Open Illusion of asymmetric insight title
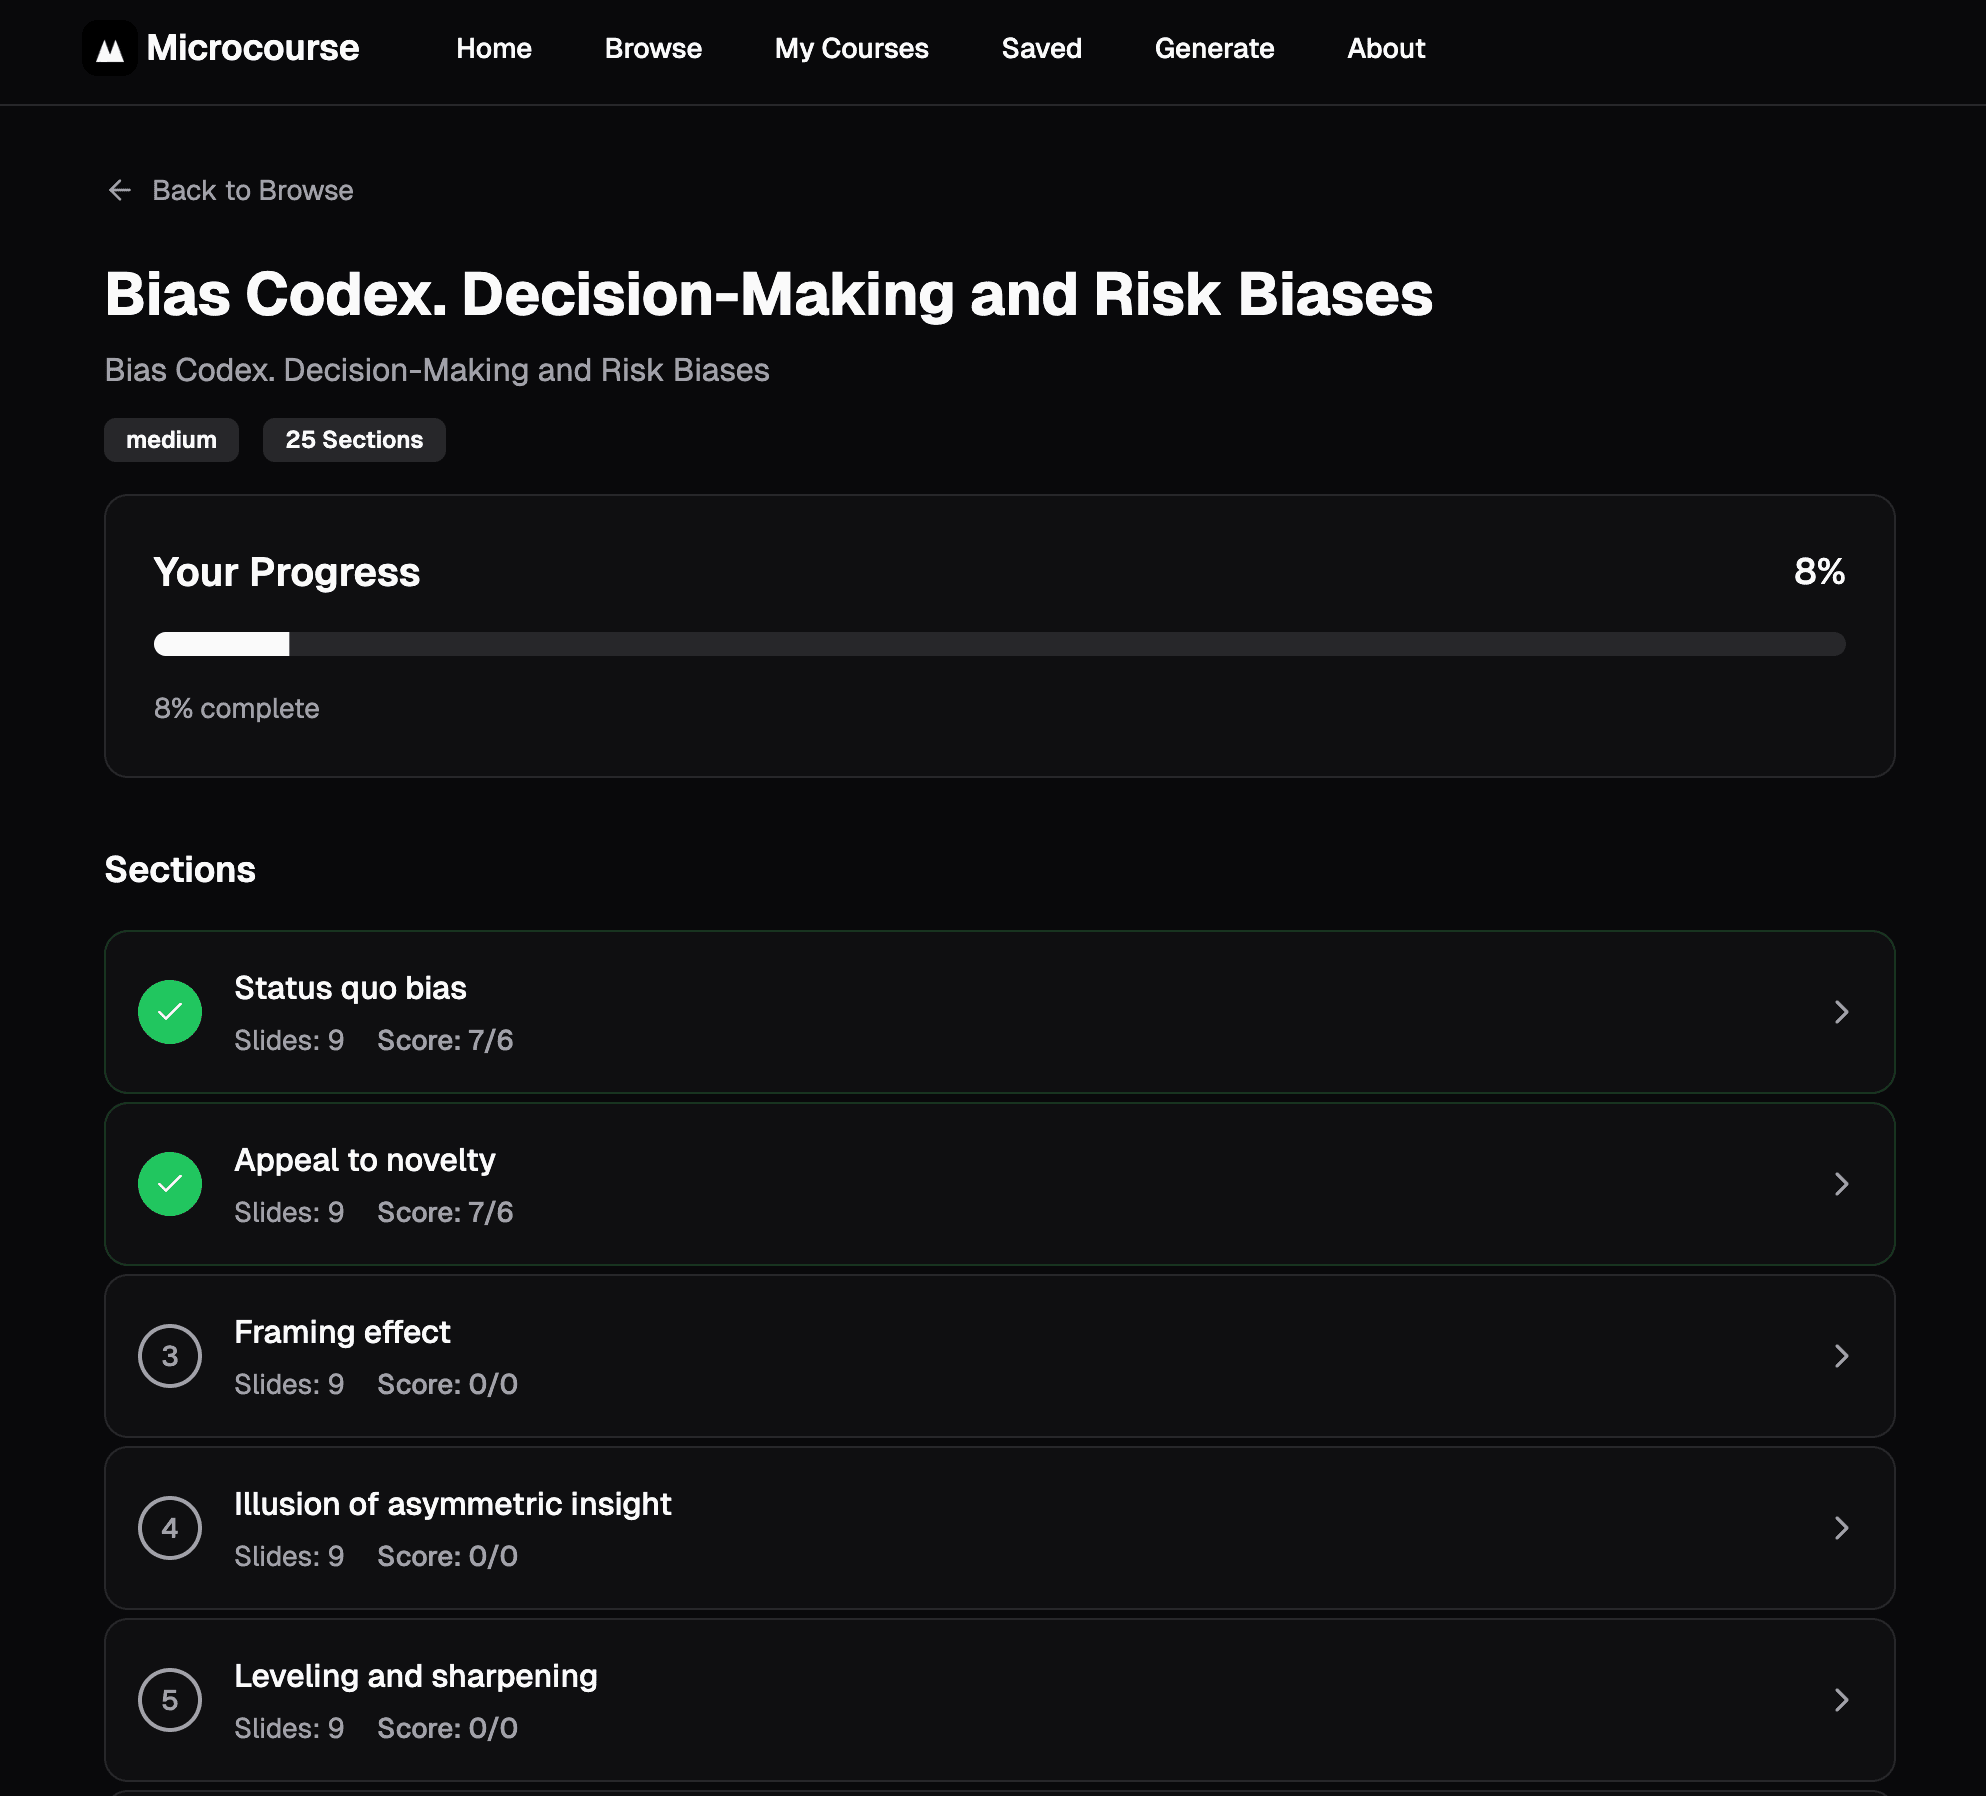Viewport: 1986px width, 1796px height. click(x=453, y=1504)
